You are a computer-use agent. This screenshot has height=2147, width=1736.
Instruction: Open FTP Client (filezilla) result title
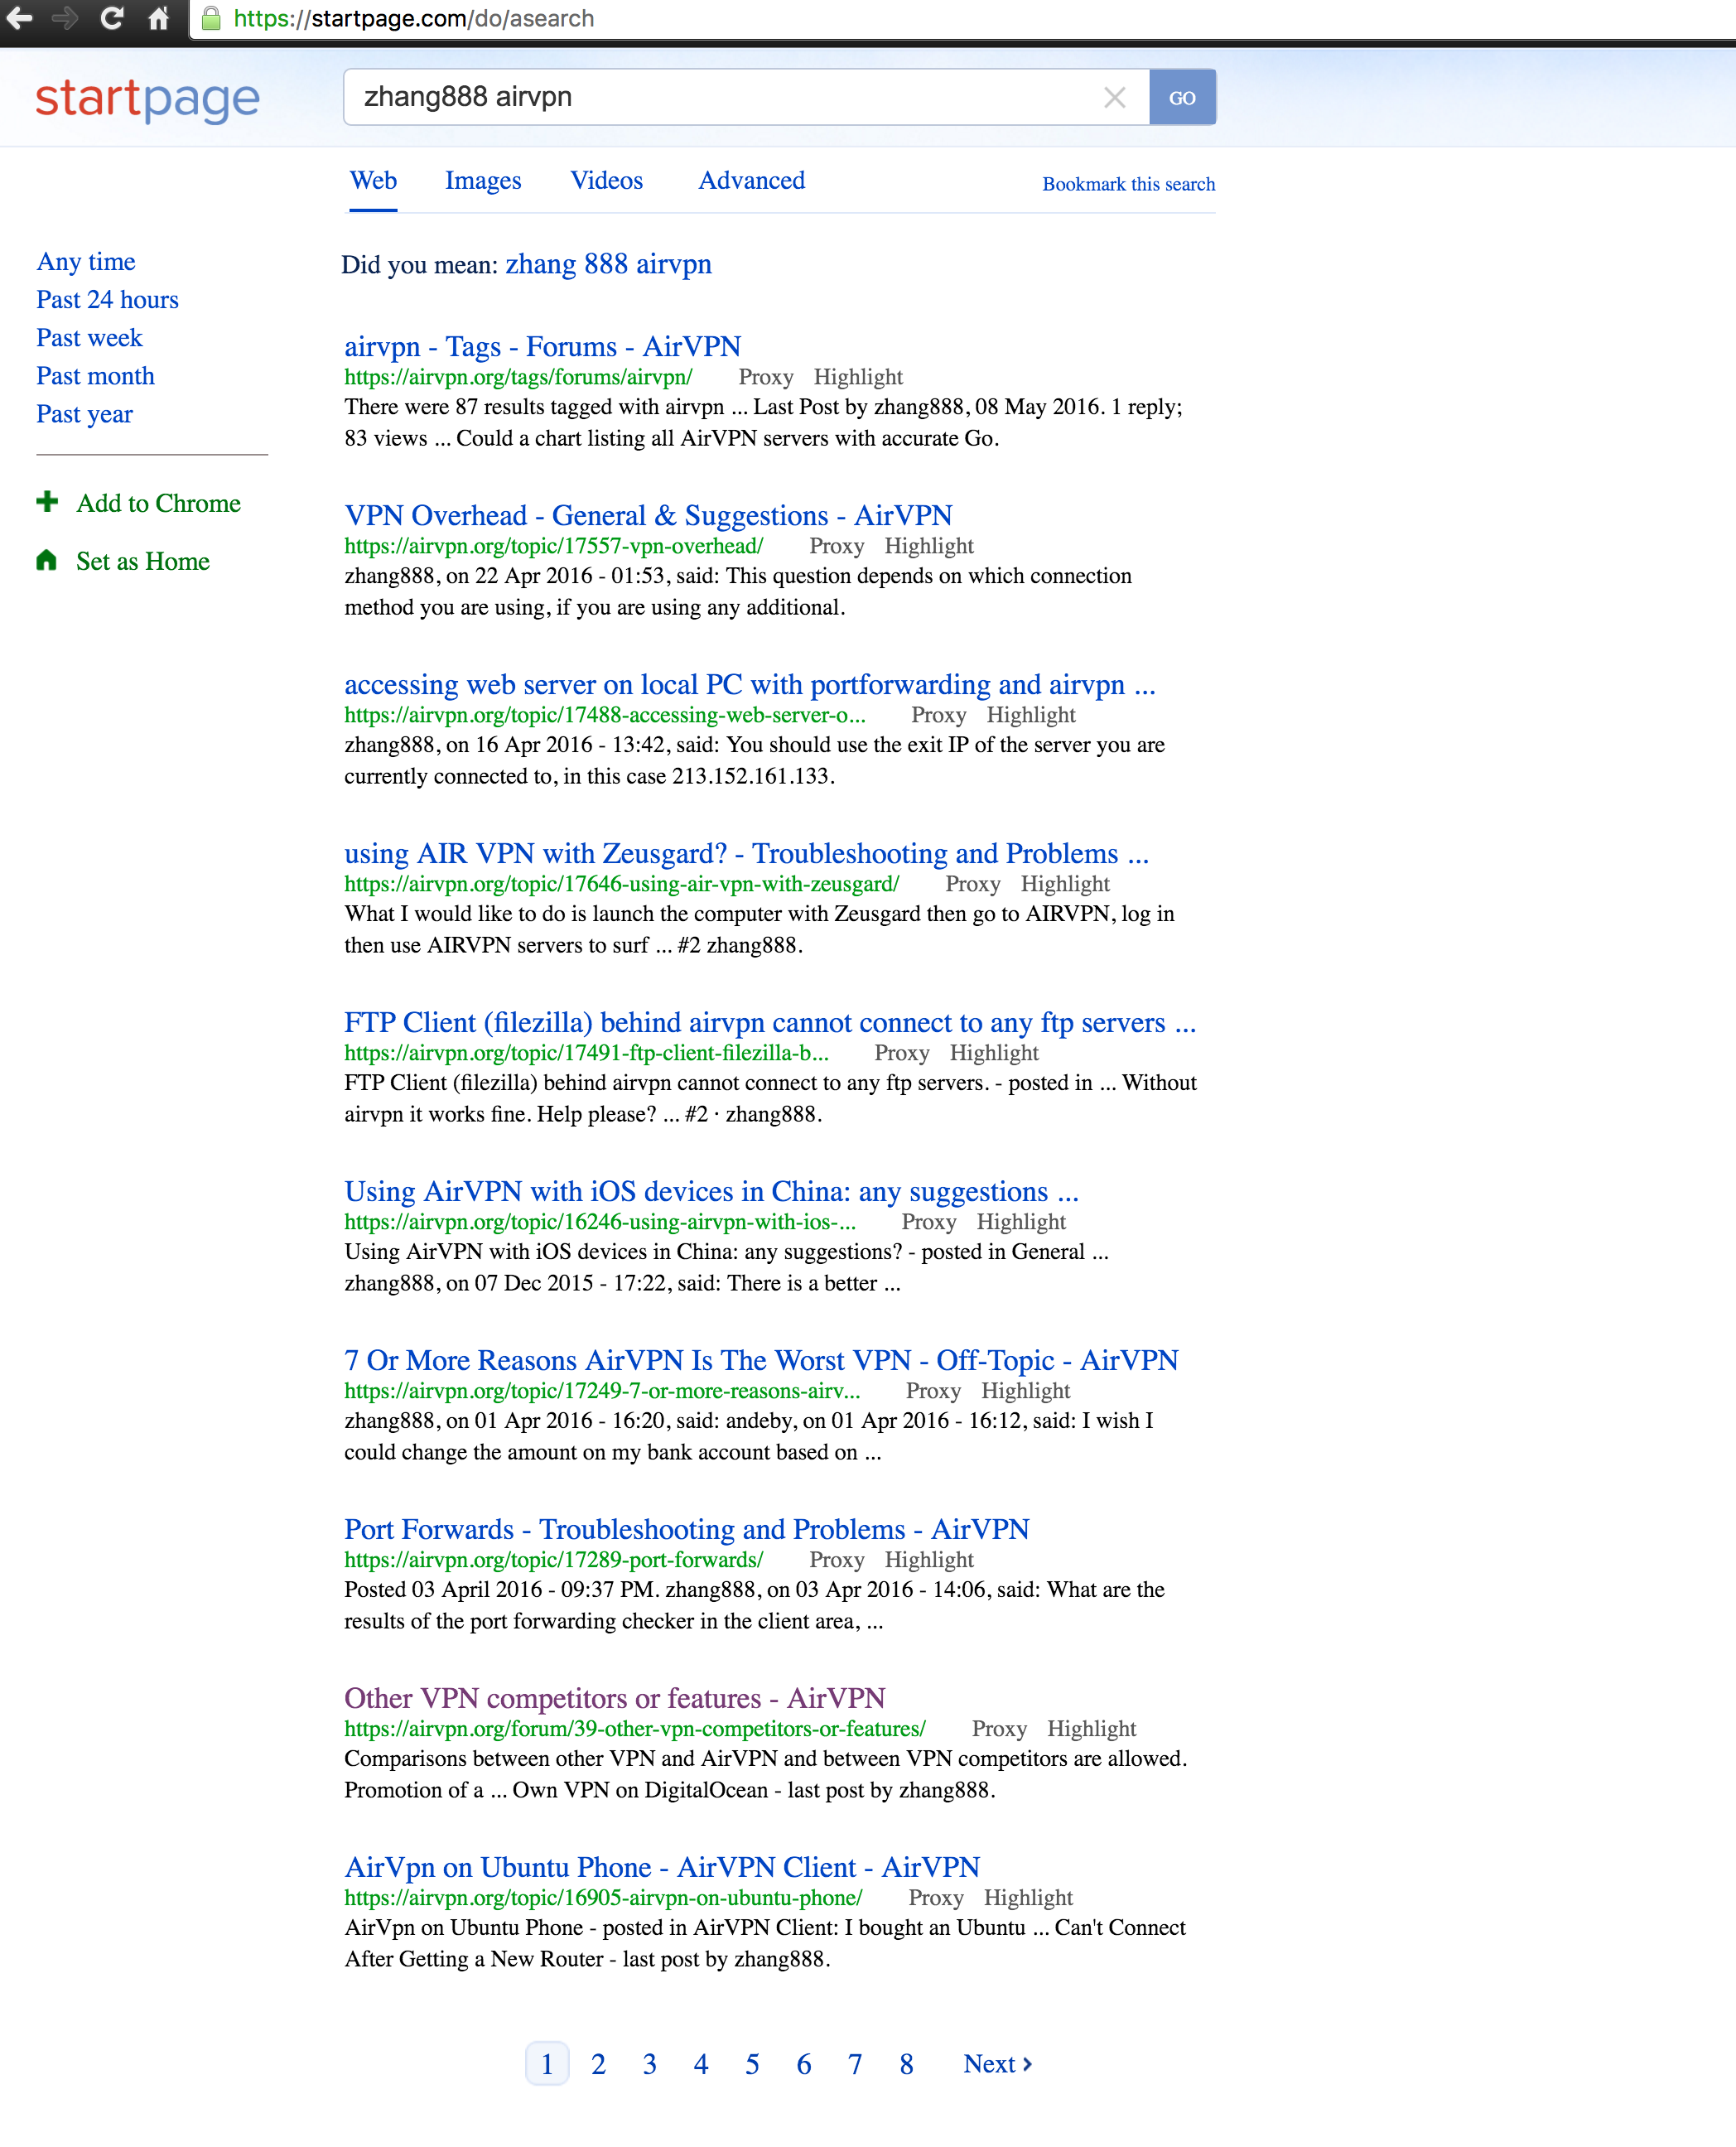point(770,1022)
